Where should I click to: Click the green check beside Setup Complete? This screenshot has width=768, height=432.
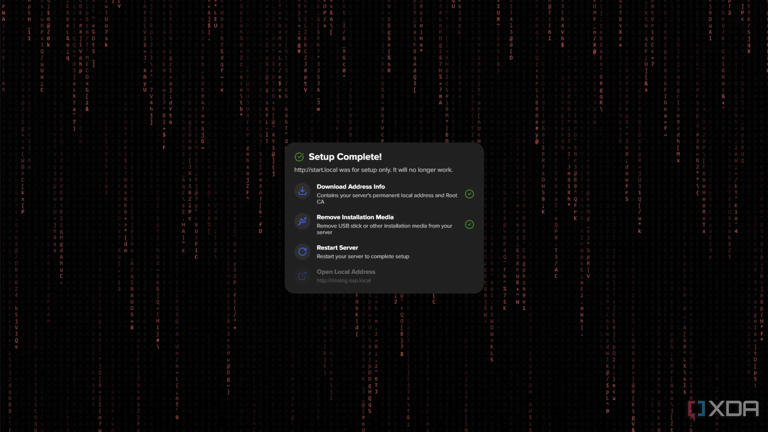(299, 157)
